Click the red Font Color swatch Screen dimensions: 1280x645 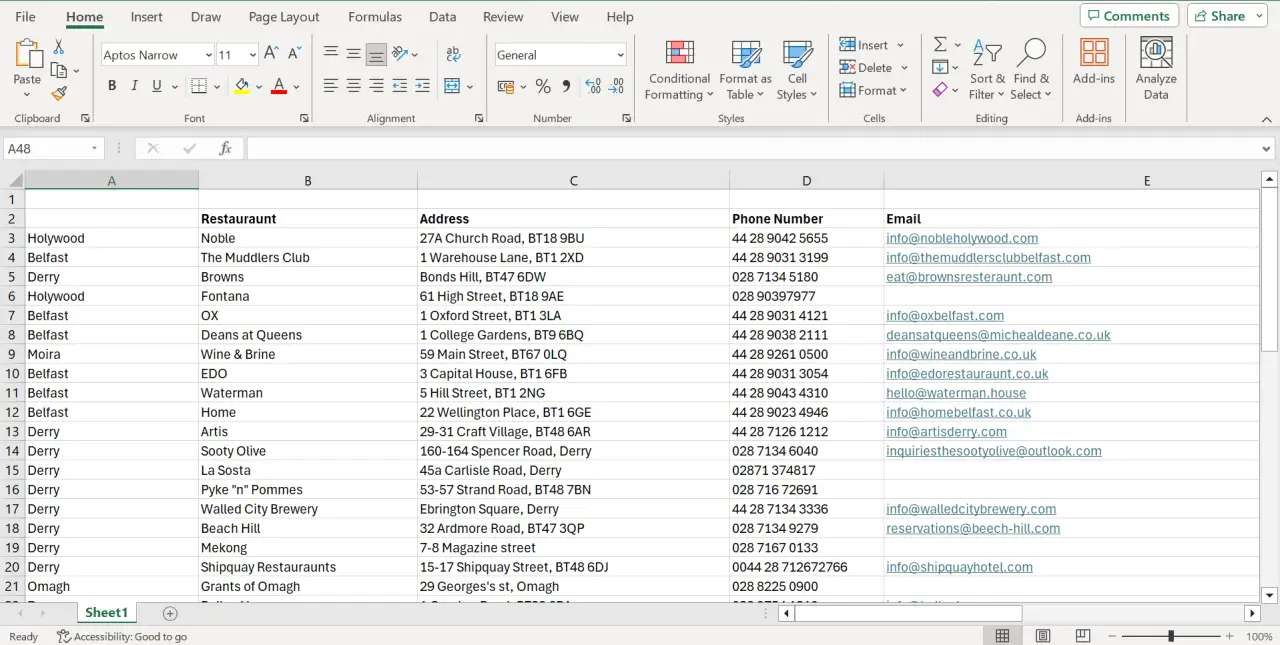(x=279, y=87)
